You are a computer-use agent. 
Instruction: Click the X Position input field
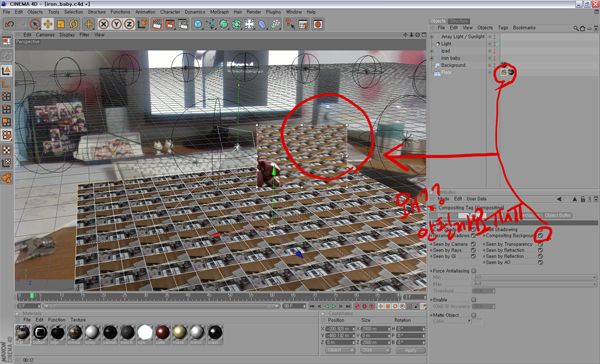pos(341,329)
